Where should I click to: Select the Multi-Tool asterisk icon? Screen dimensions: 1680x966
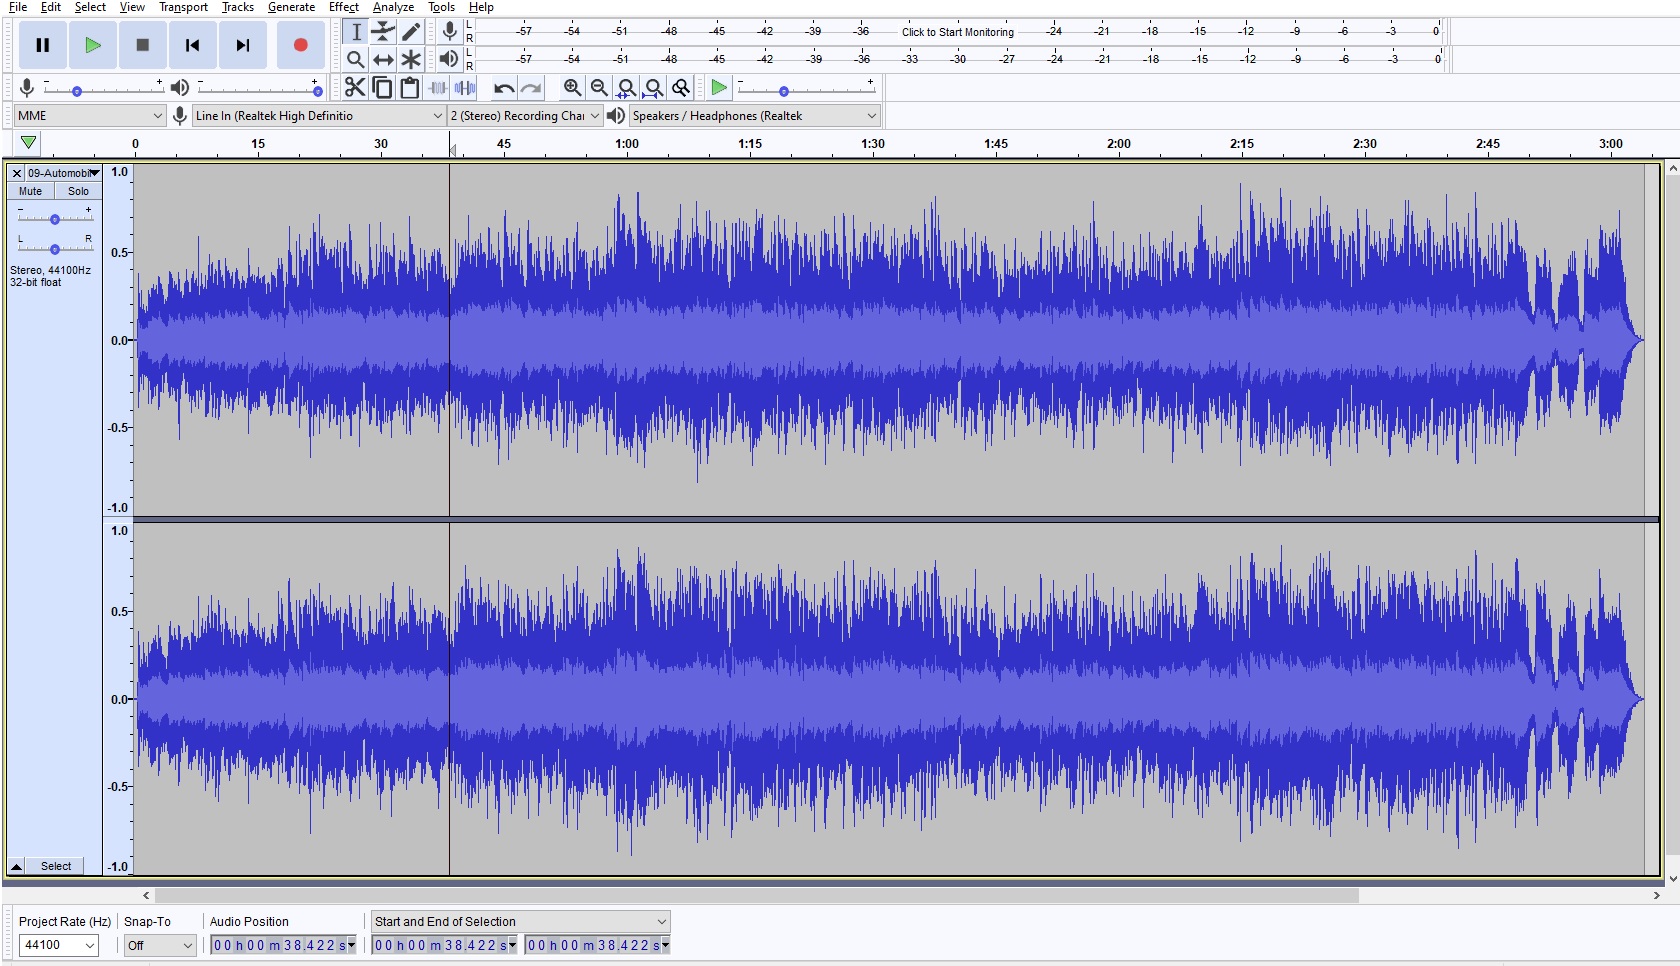411,59
